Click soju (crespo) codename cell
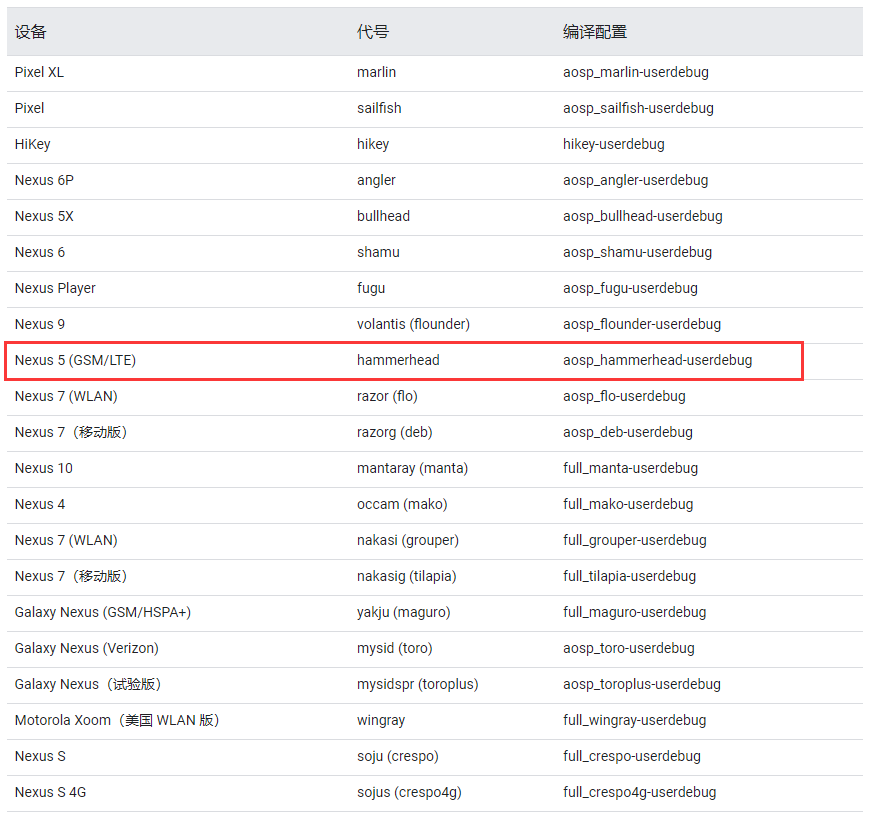 [x=398, y=756]
